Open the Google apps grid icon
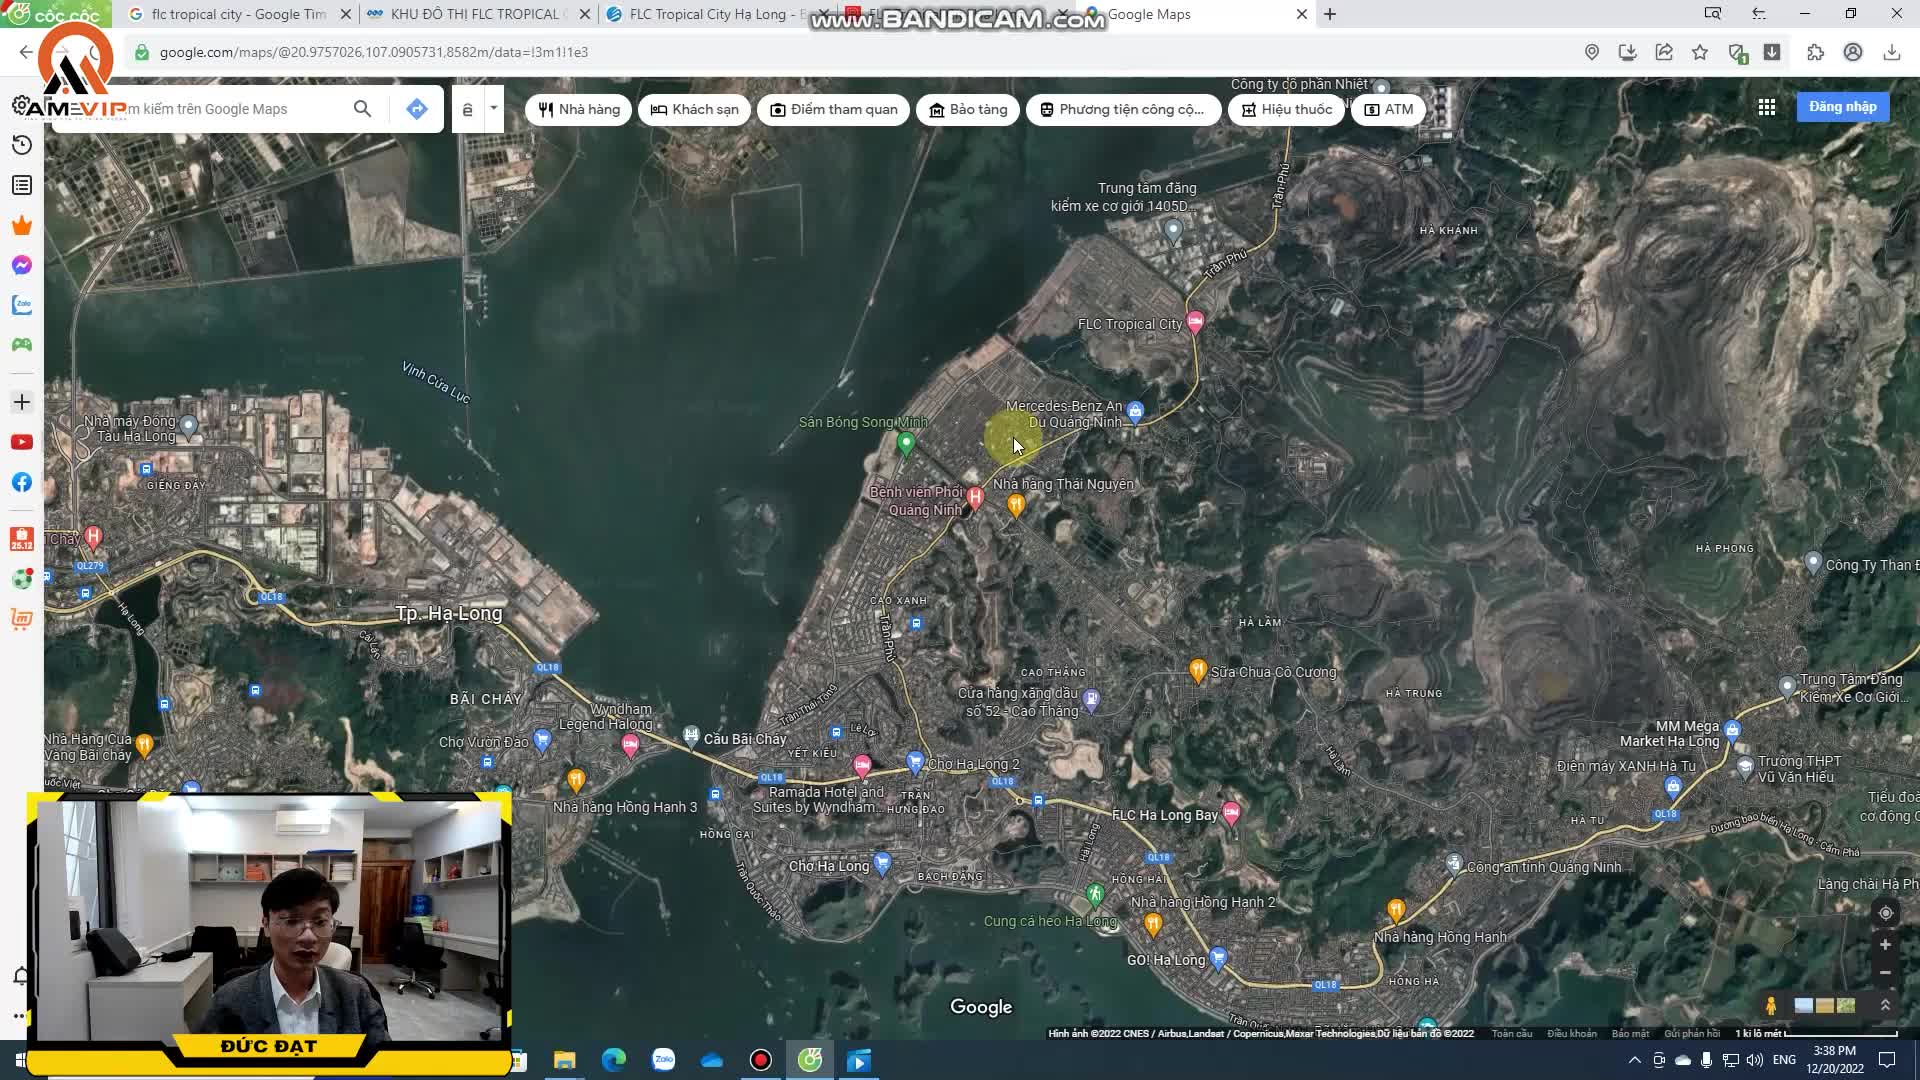This screenshot has height=1080, width=1920. click(x=1767, y=107)
